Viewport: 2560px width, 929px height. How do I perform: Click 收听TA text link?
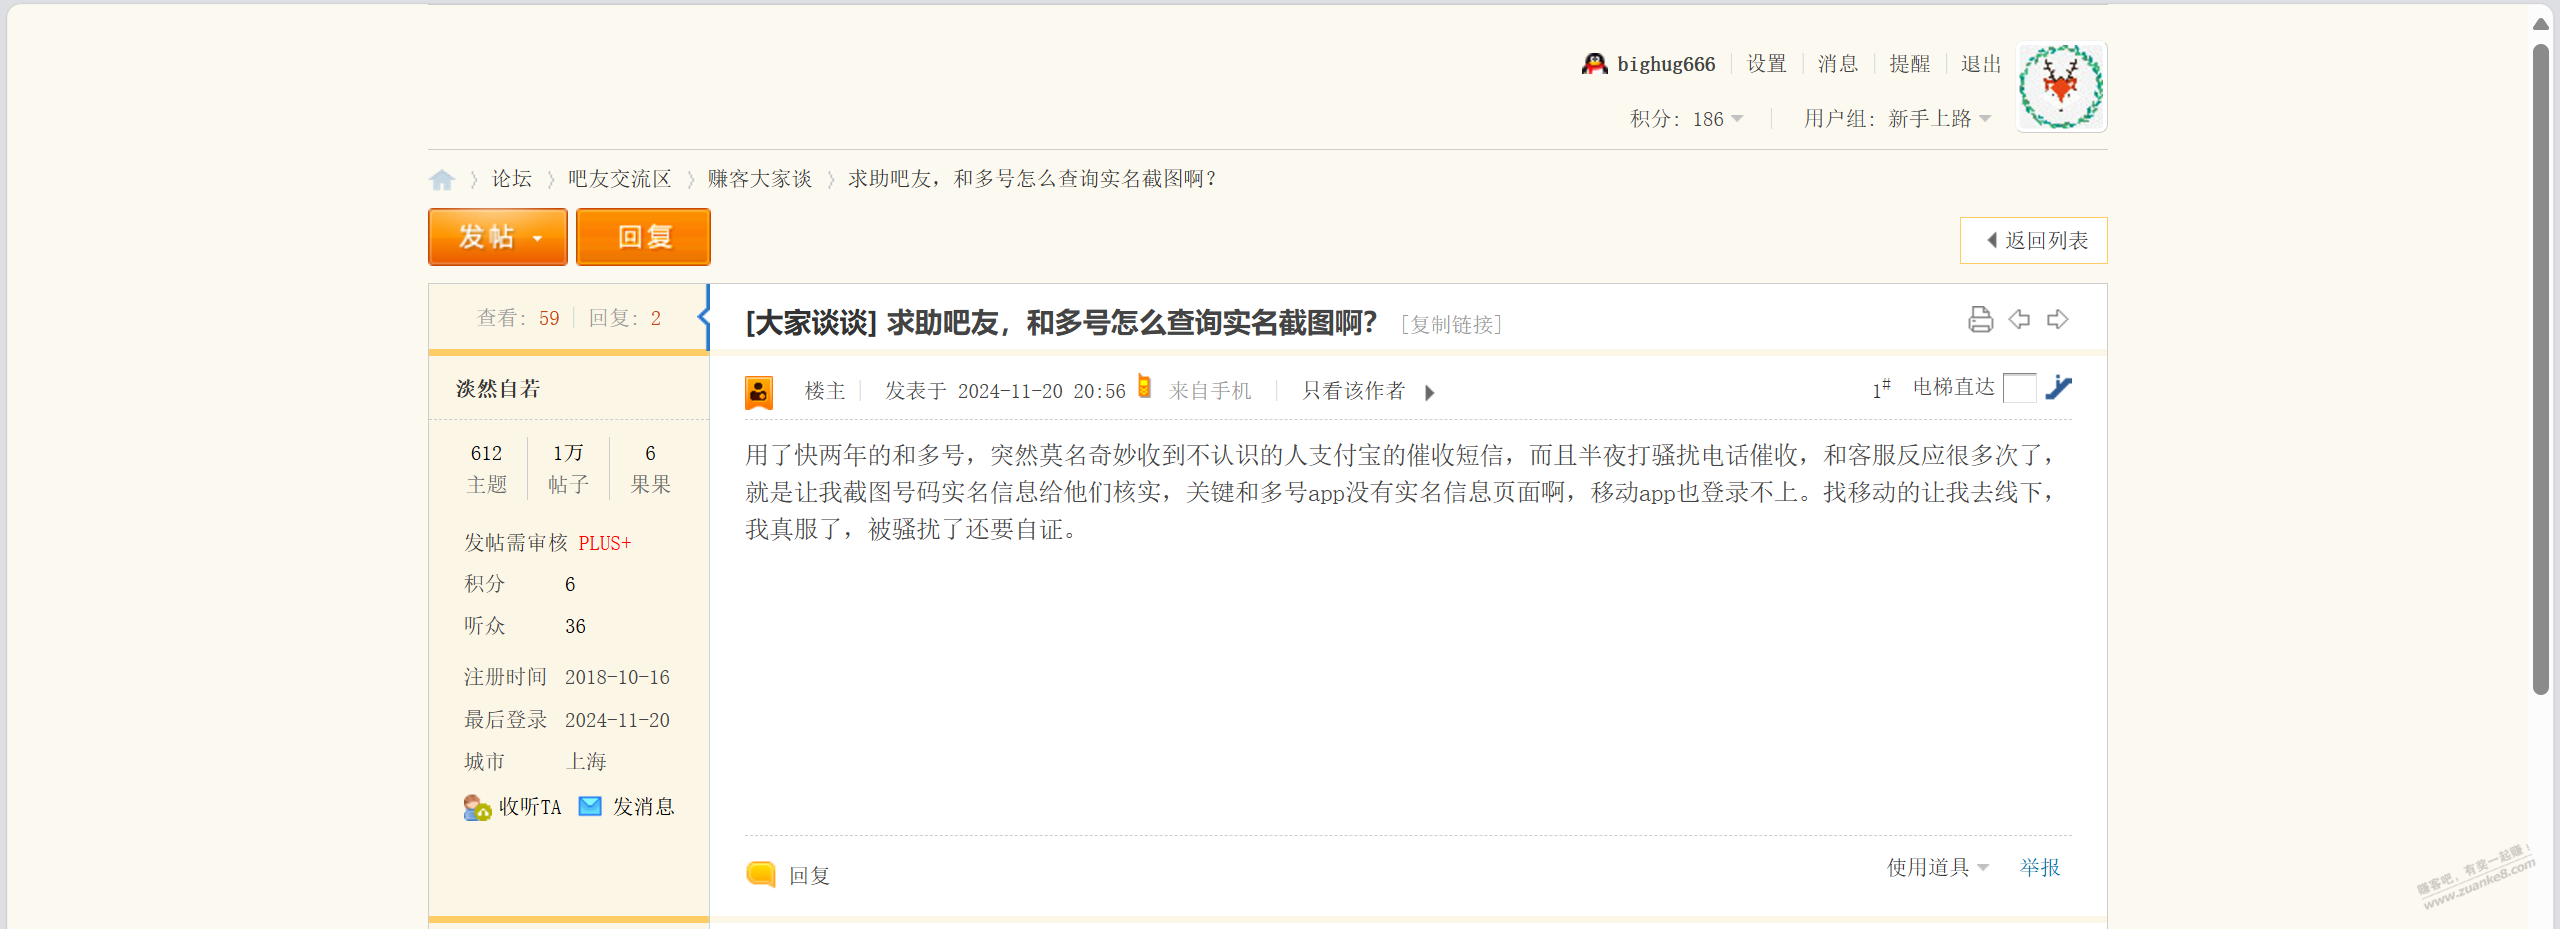point(530,807)
